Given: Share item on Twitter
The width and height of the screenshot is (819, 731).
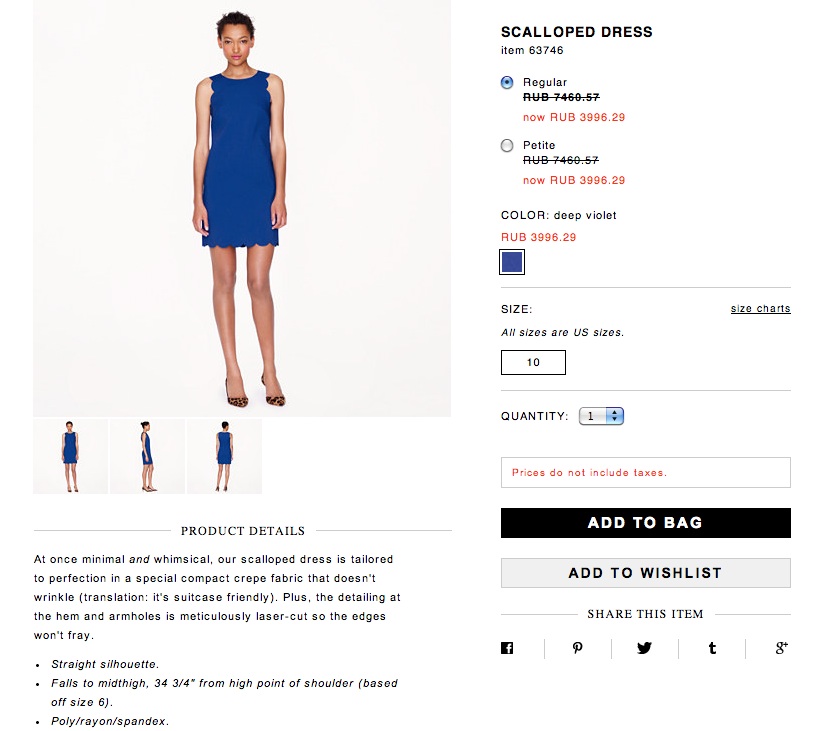Looking at the screenshot, I should point(644,648).
